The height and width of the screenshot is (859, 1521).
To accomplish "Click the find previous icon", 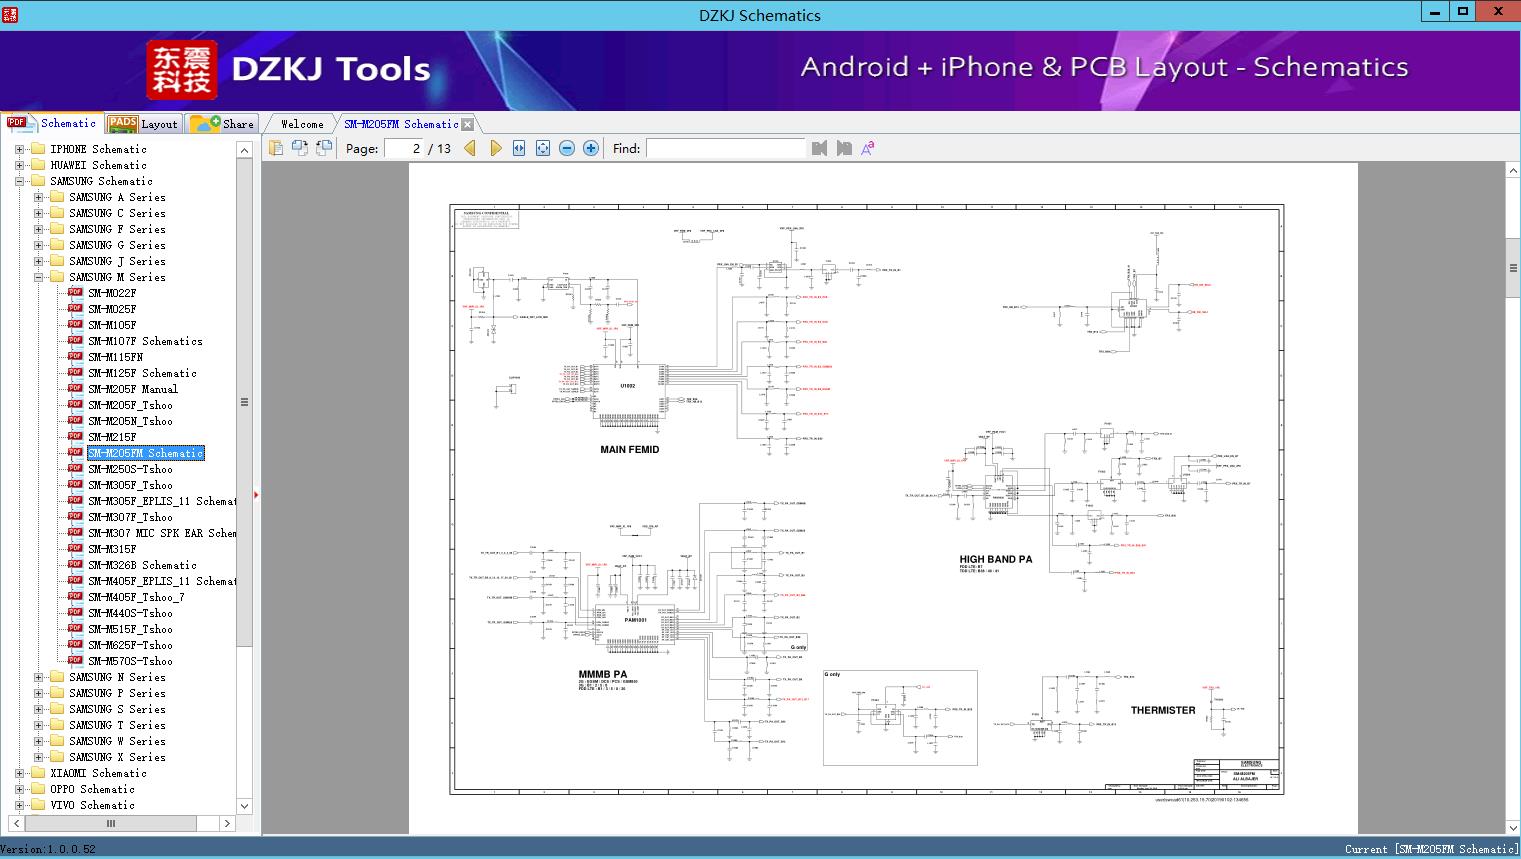I will [820, 148].
